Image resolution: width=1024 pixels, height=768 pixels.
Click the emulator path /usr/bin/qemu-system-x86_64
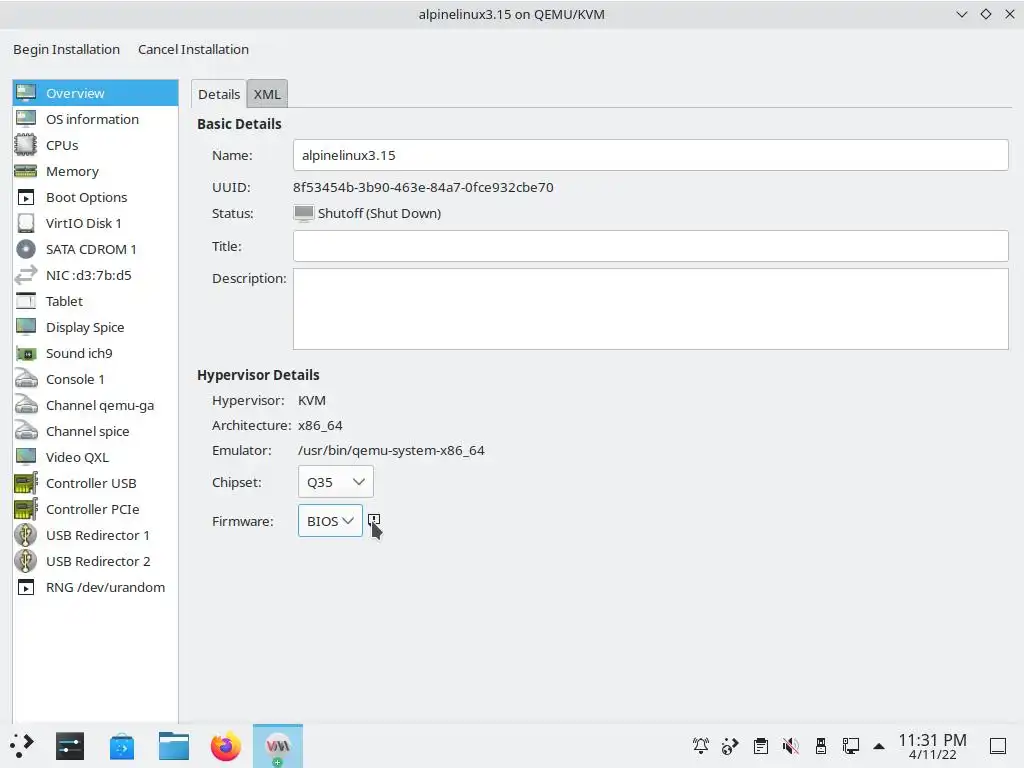391,451
